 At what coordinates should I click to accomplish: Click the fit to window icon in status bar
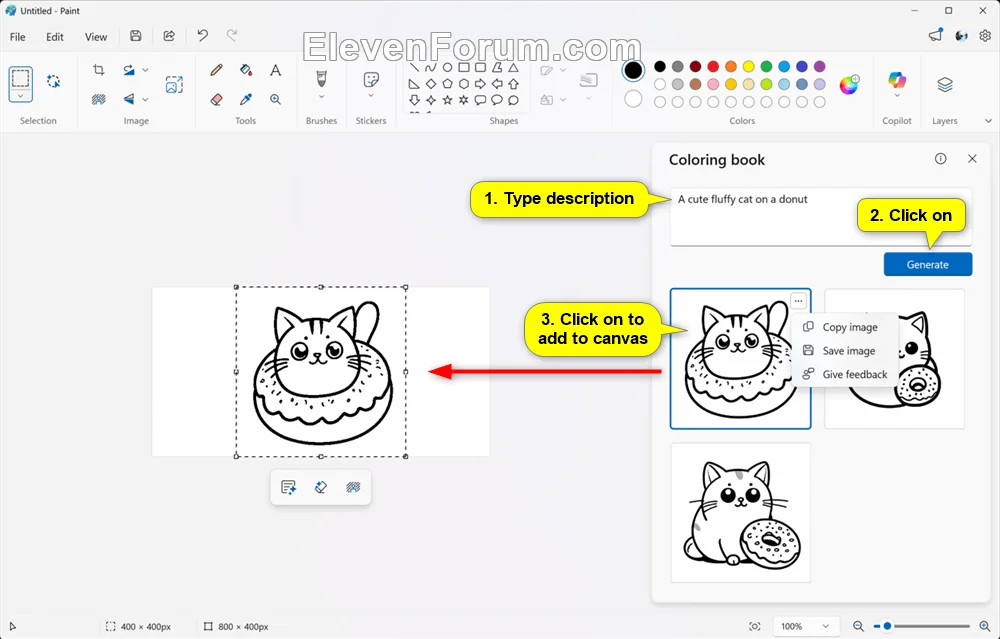(x=754, y=626)
